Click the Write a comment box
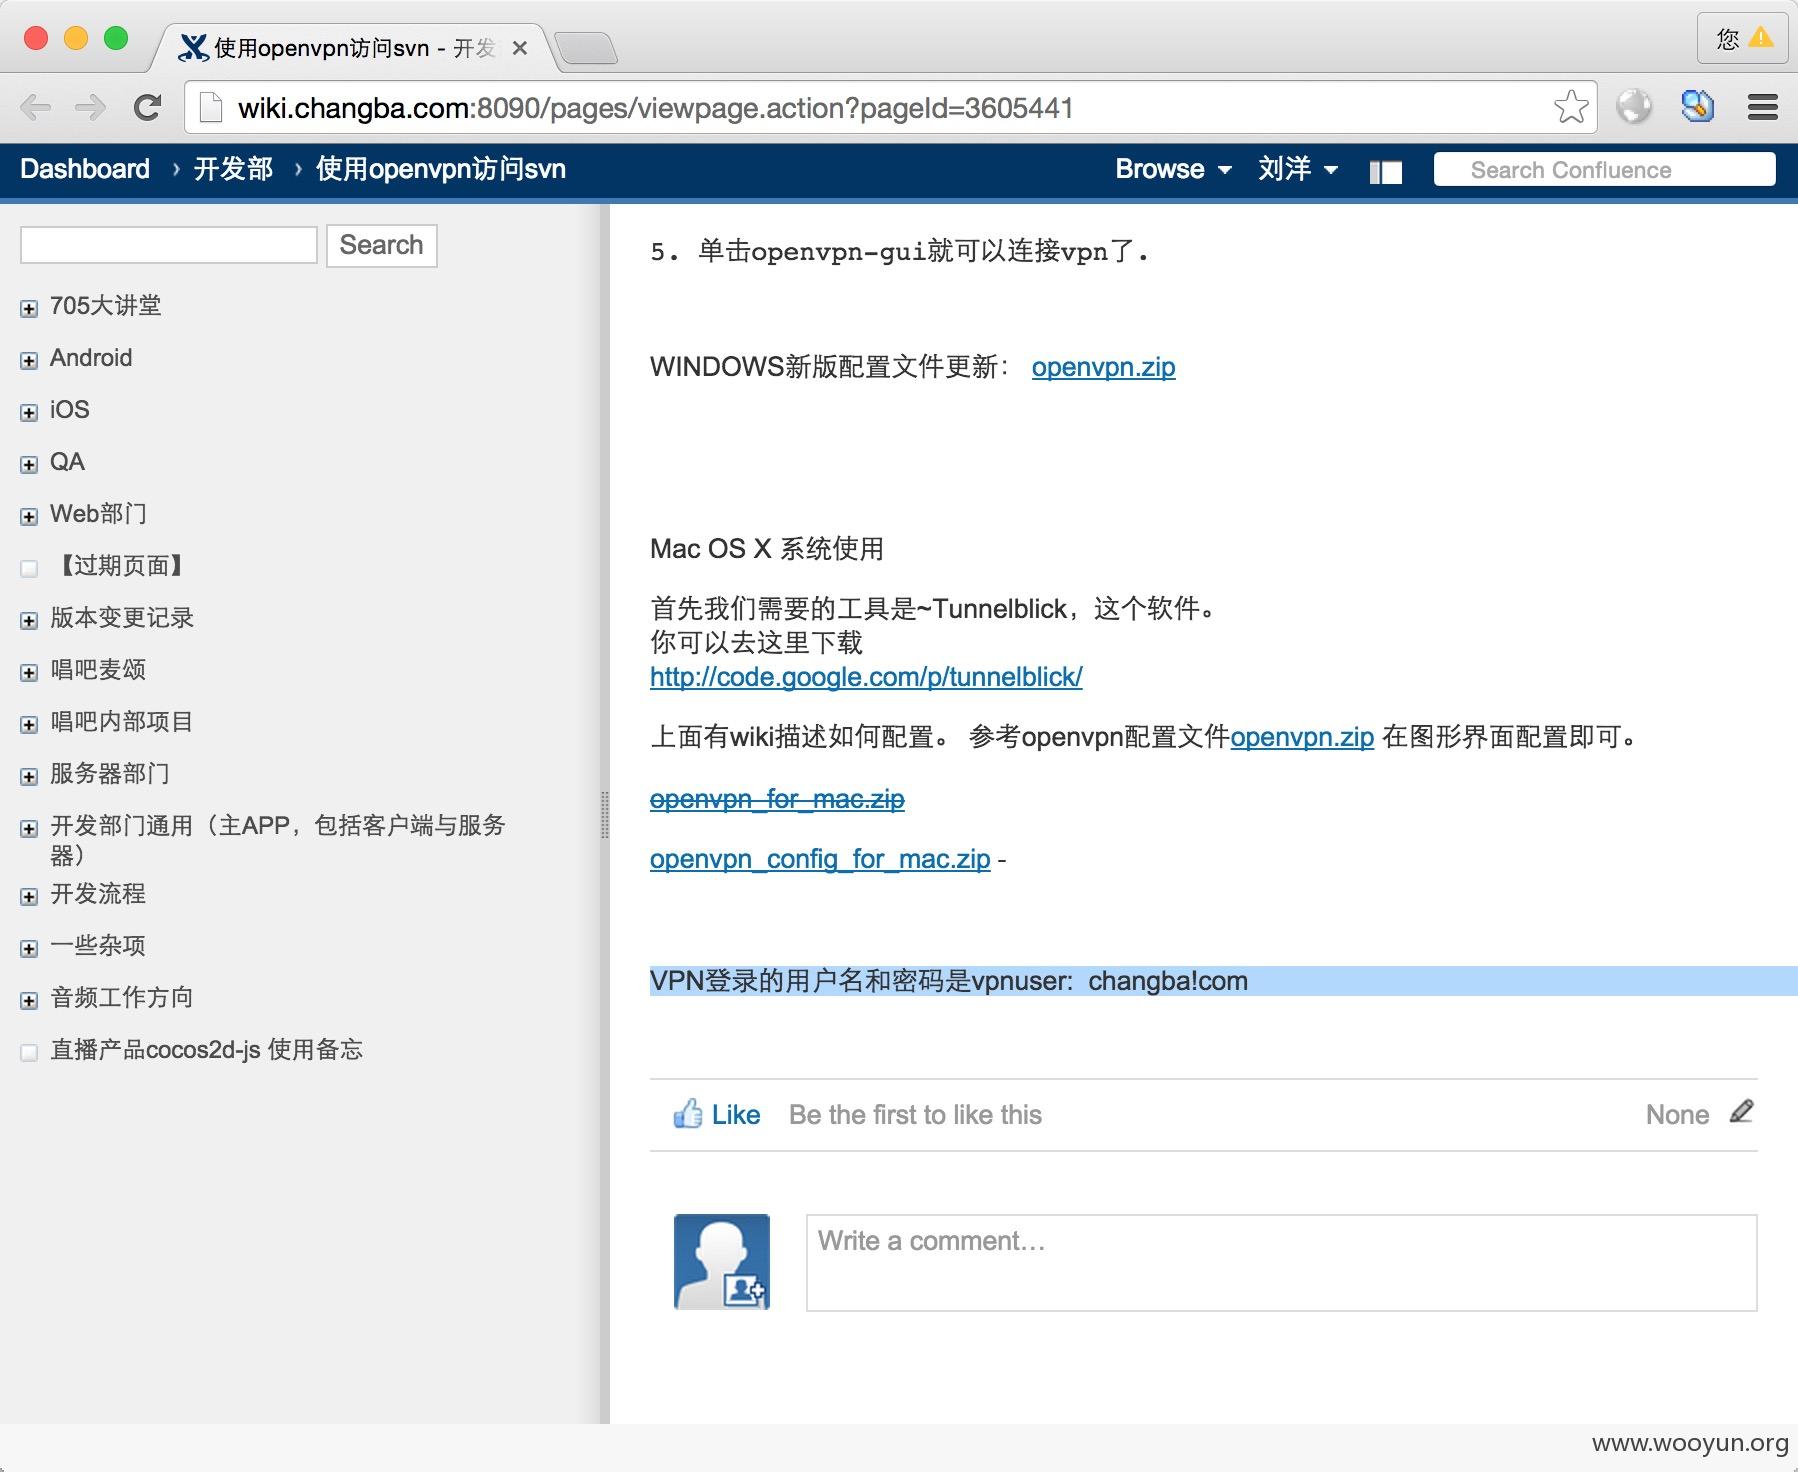This screenshot has height=1472, width=1798. point(1281,1262)
